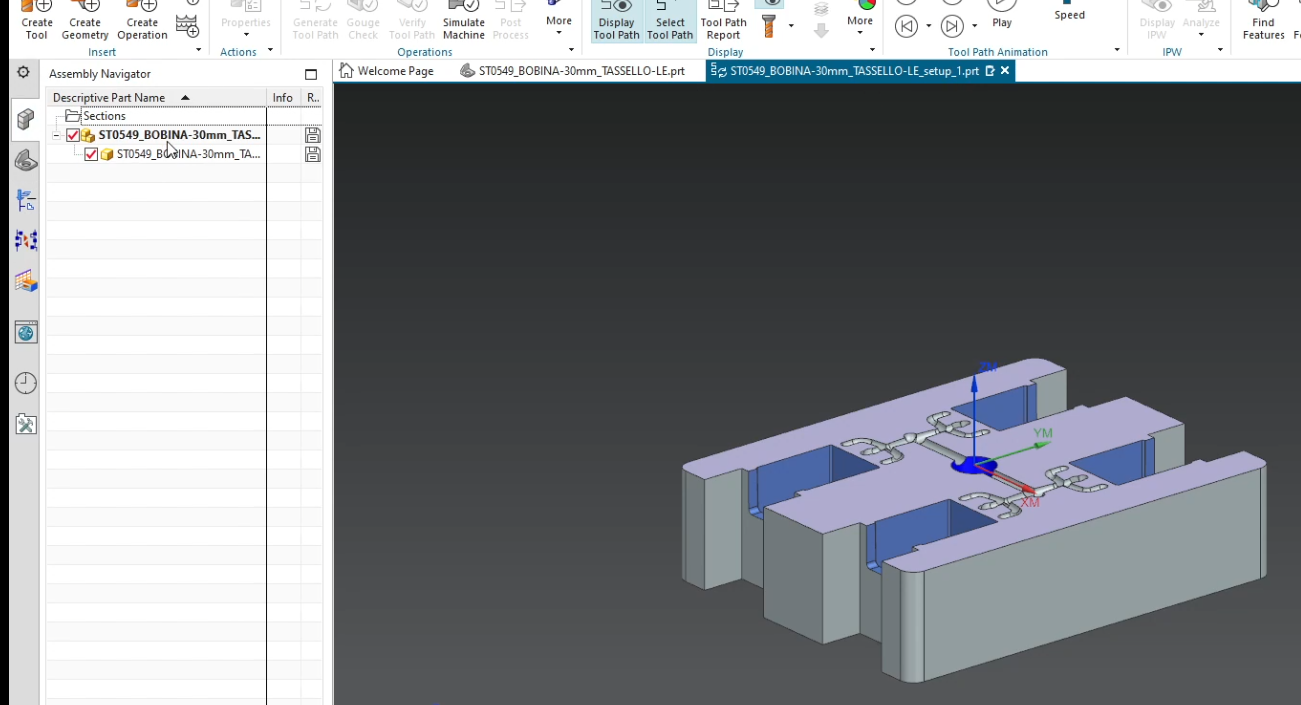
Task: Activate Display Tool Path
Action: (x=615, y=22)
